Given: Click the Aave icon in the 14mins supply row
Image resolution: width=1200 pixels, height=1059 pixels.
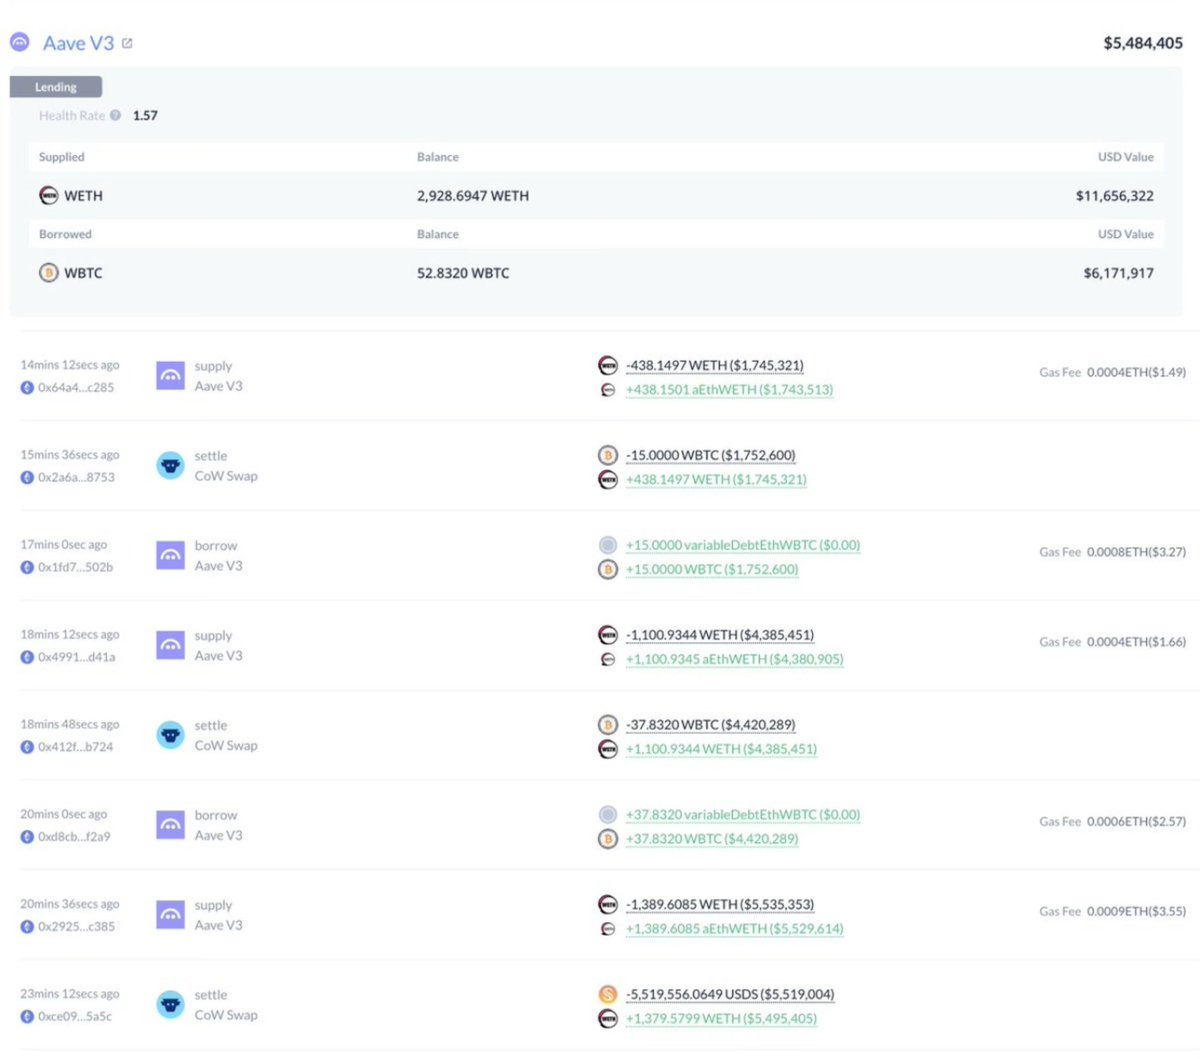Looking at the screenshot, I should 171,375.
